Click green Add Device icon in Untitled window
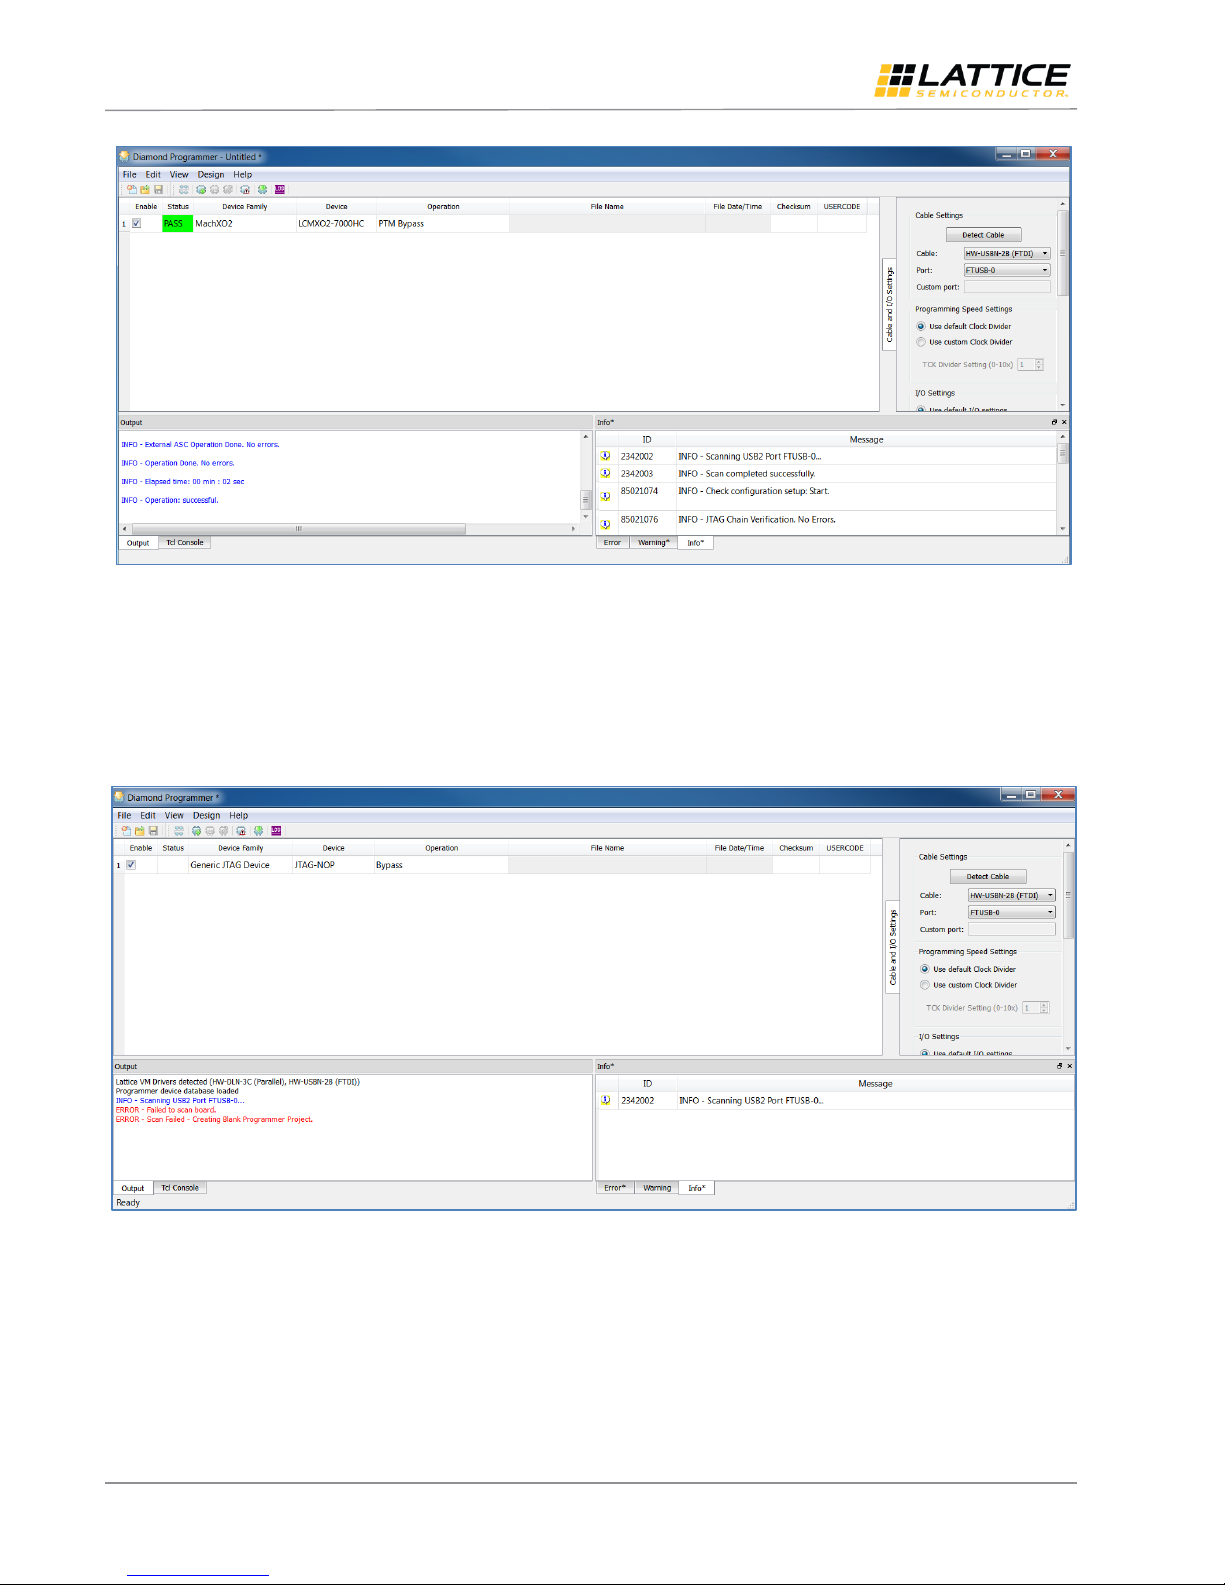The width and height of the screenshot is (1225, 1585). click(x=201, y=189)
